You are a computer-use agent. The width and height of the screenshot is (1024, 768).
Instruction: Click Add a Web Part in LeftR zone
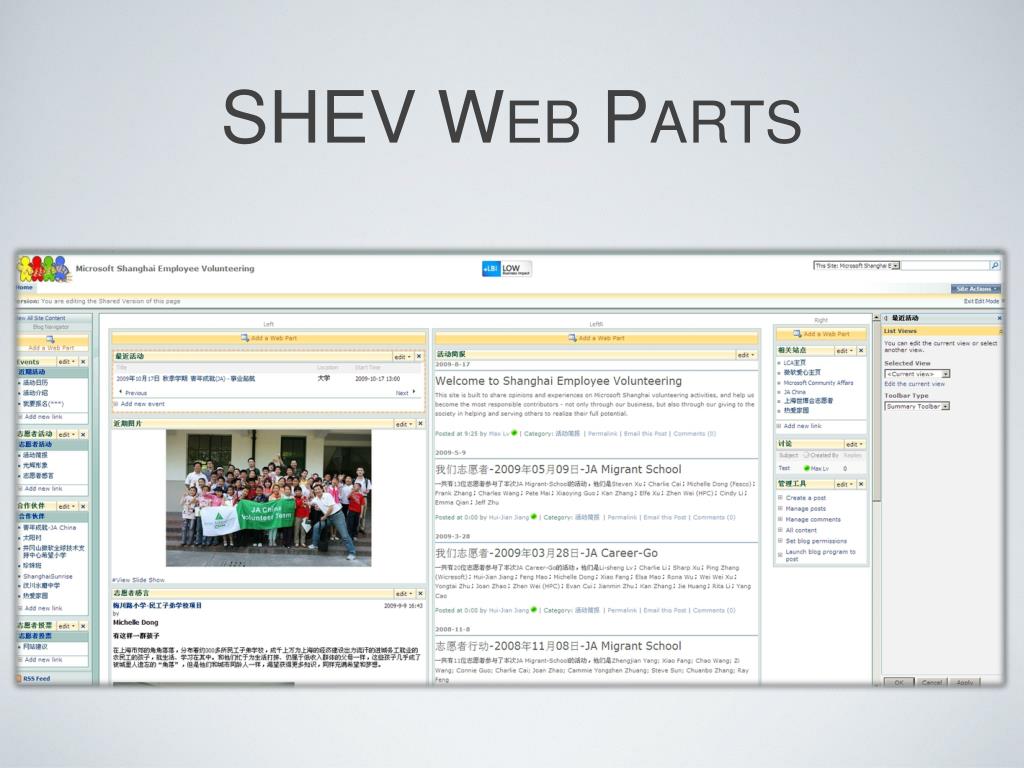click(596, 338)
